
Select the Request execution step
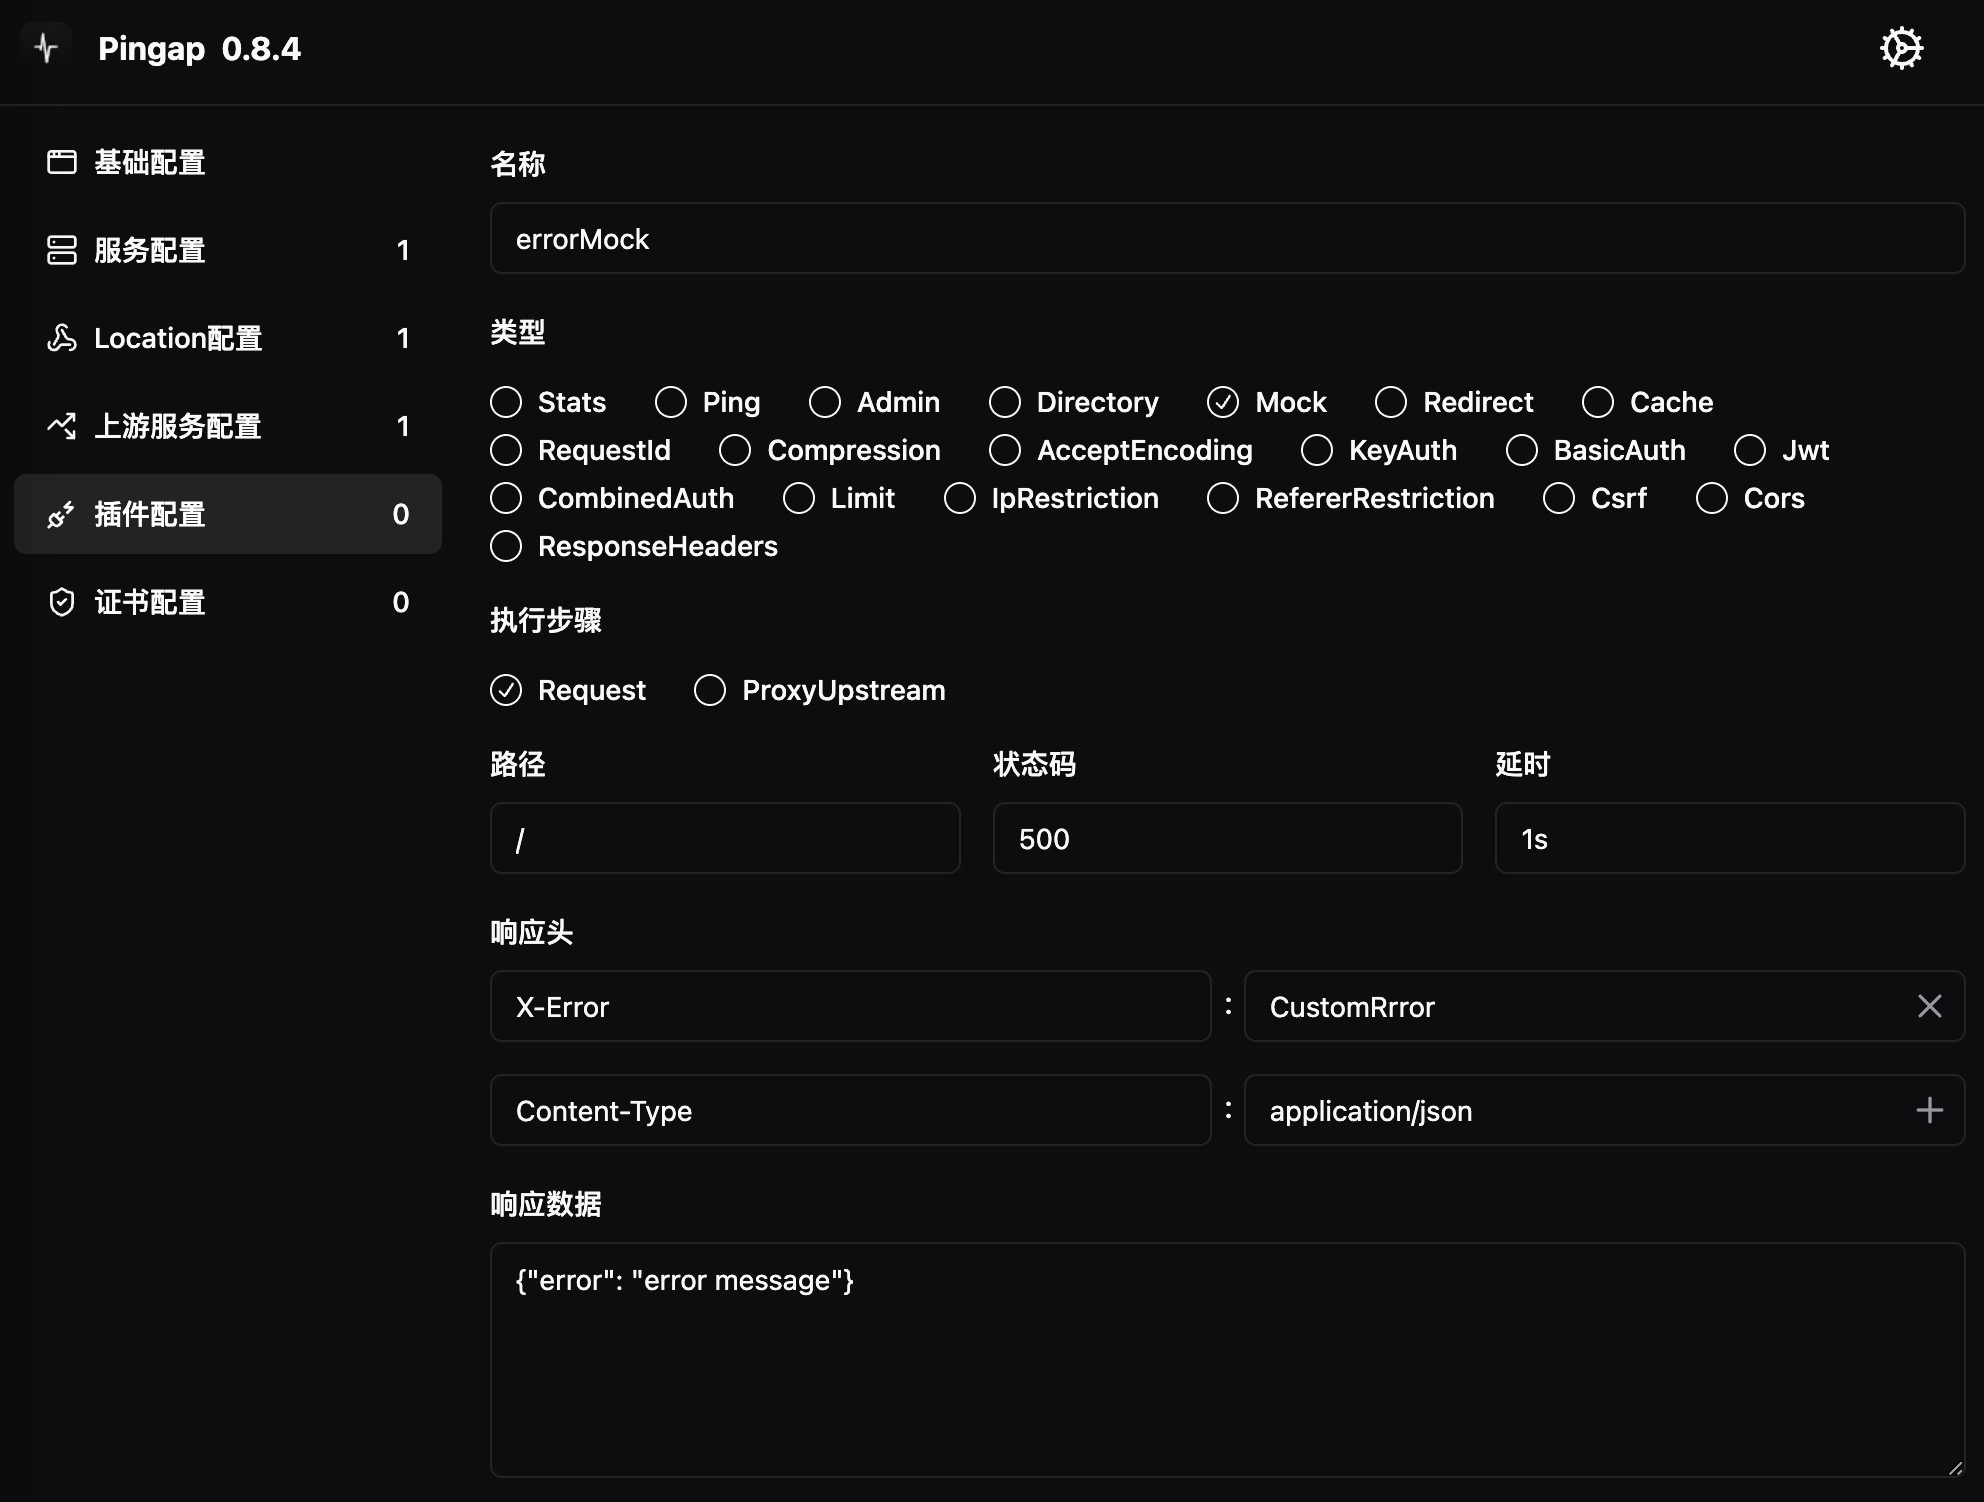(x=505, y=689)
